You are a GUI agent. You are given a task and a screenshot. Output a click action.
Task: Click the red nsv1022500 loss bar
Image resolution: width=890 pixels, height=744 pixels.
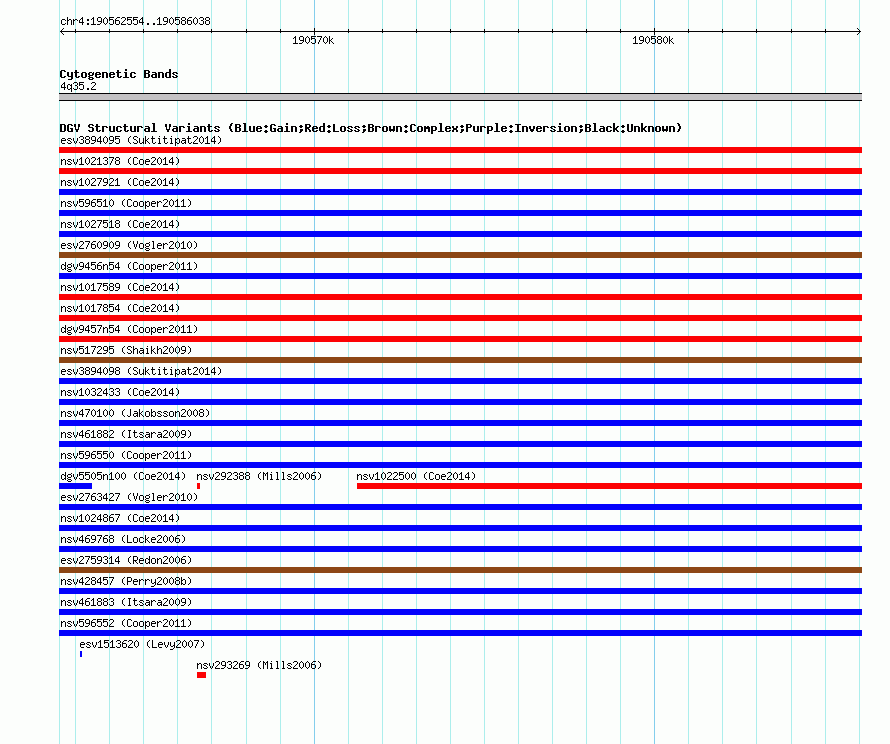pyautogui.click(x=610, y=486)
